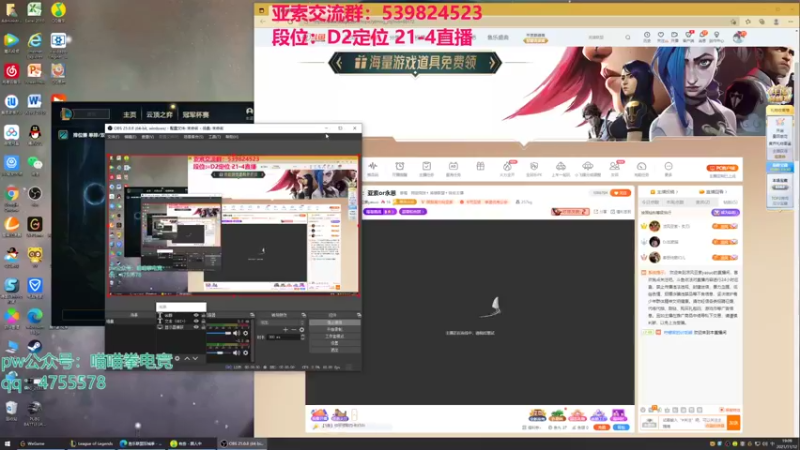This screenshot has height=450, width=800.
Task: Click the checklist clipboard icon in streamer toolbar
Action: pyautogui.click(x=427, y=166)
